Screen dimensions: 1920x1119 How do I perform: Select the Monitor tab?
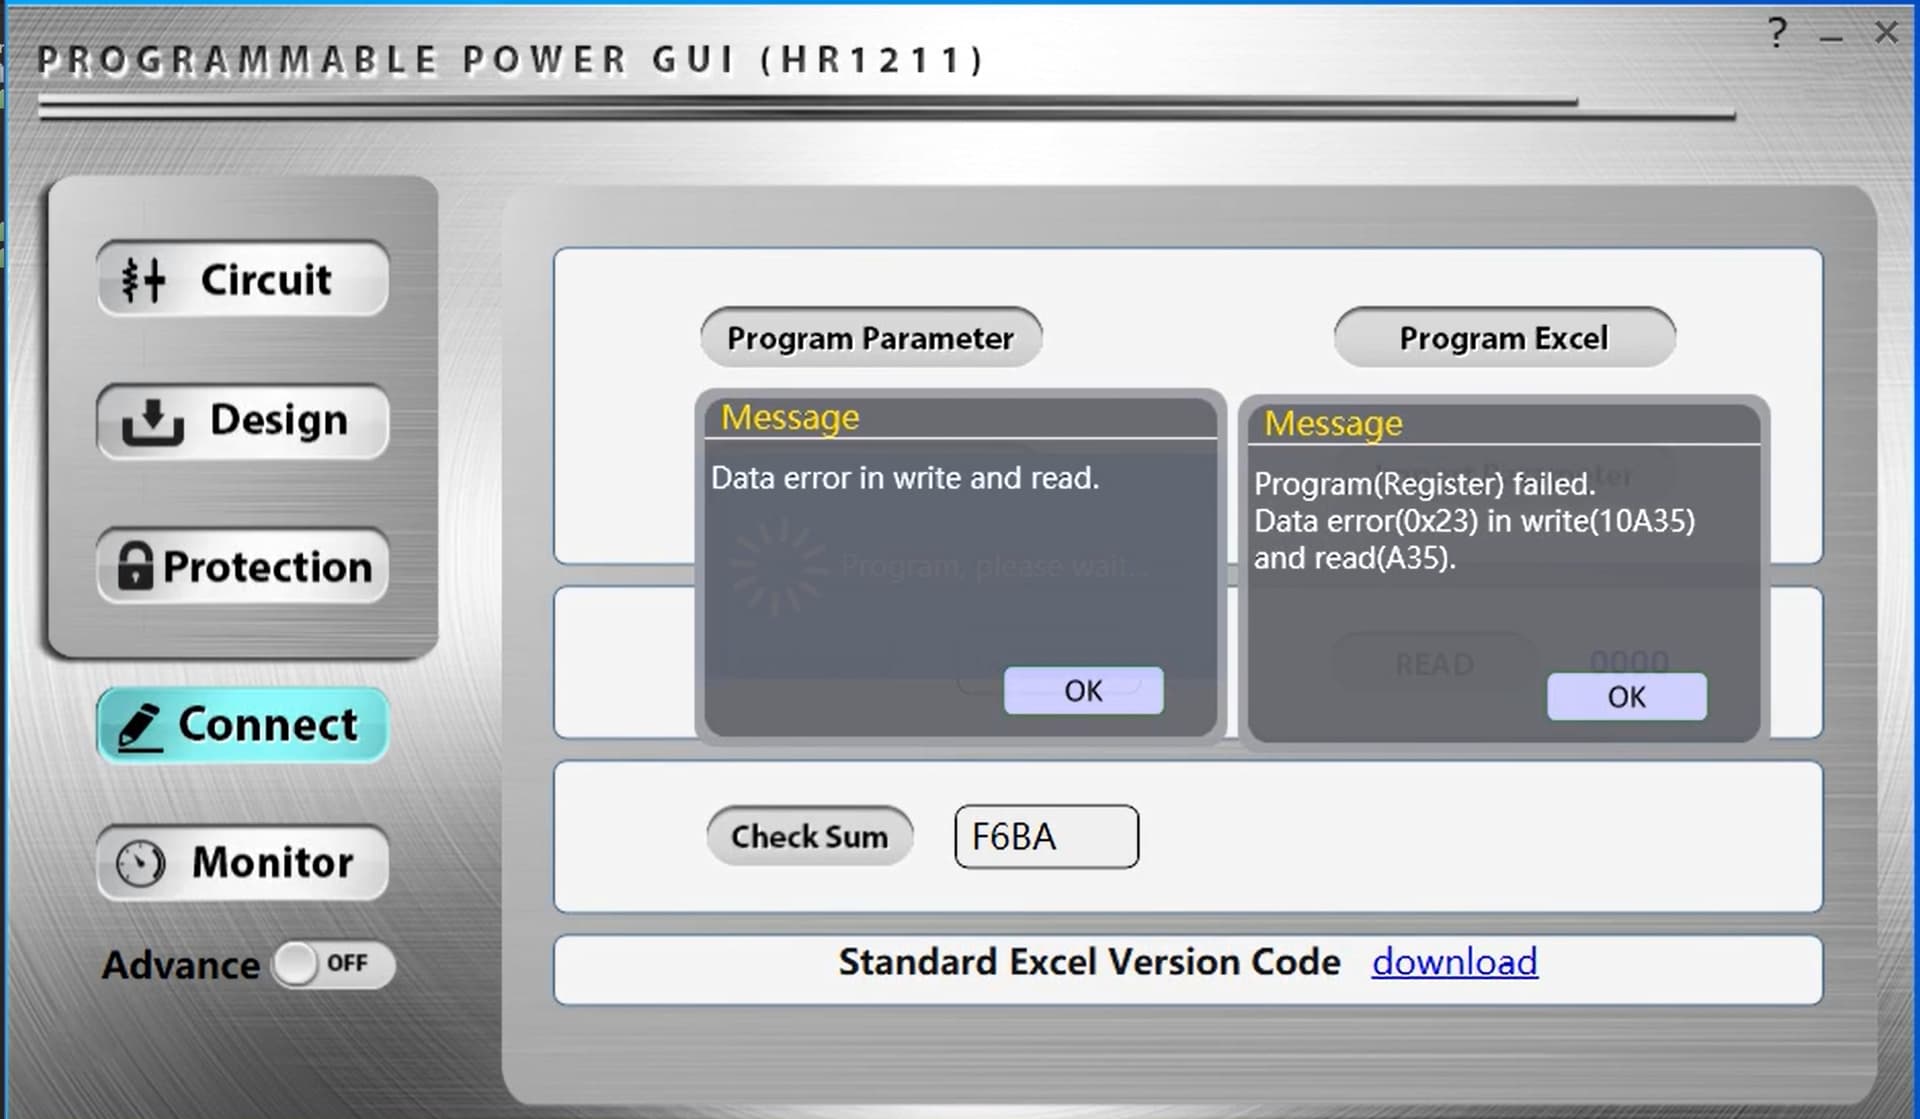coord(272,863)
